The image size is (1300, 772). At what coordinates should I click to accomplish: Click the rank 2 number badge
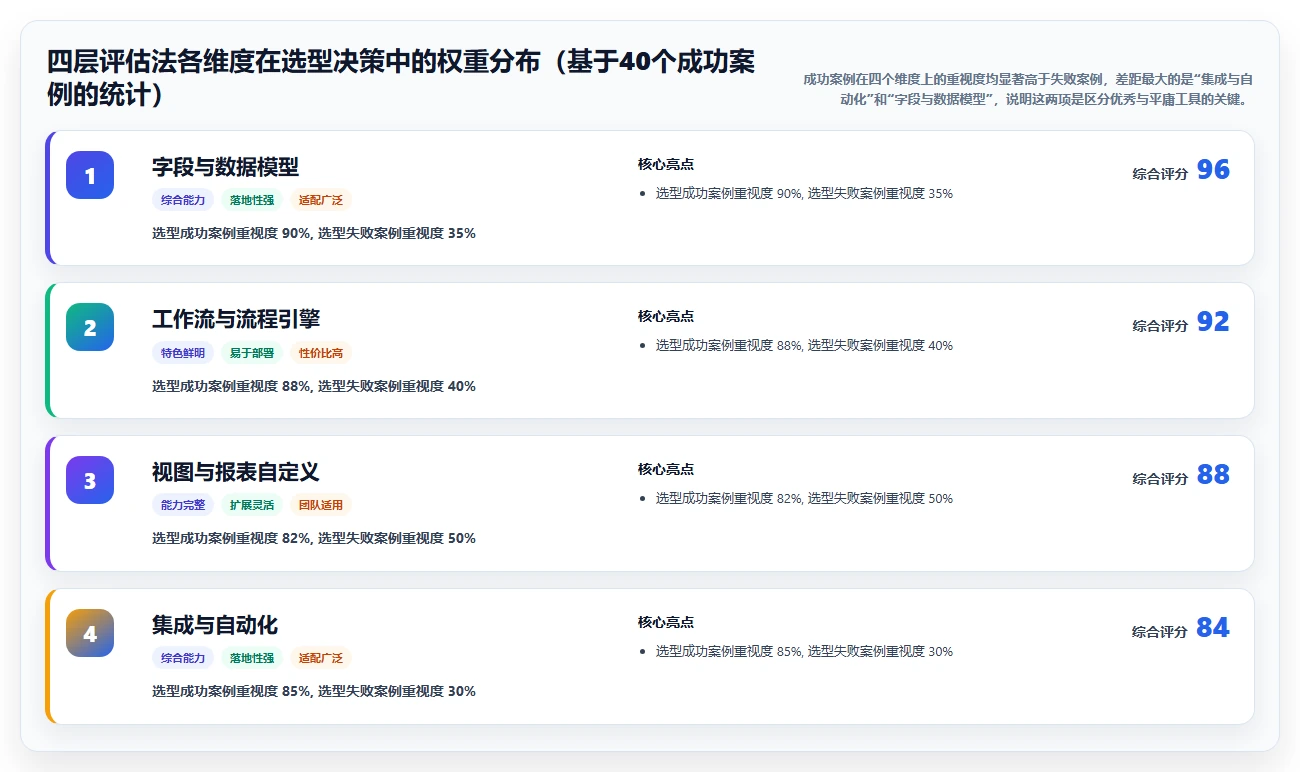(x=90, y=327)
